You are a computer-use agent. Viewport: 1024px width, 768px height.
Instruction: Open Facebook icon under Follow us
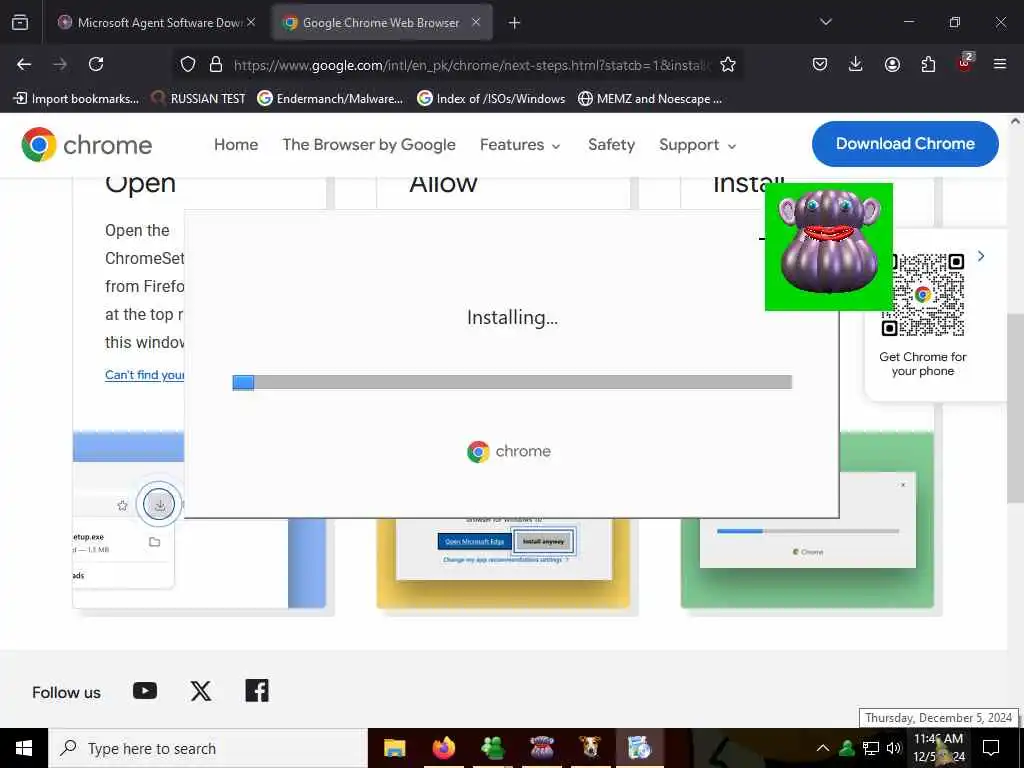(x=257, y=691)
